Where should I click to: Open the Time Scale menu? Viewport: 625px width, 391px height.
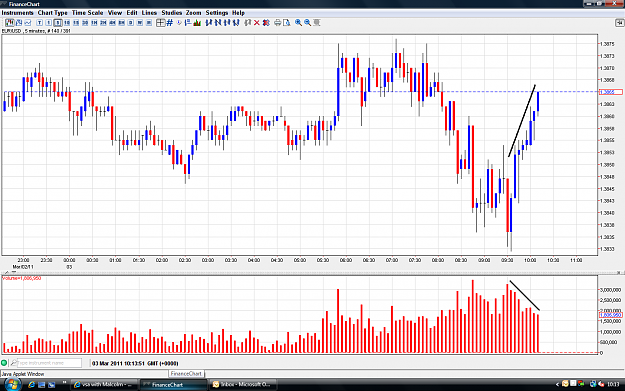[x=87, y=13]
